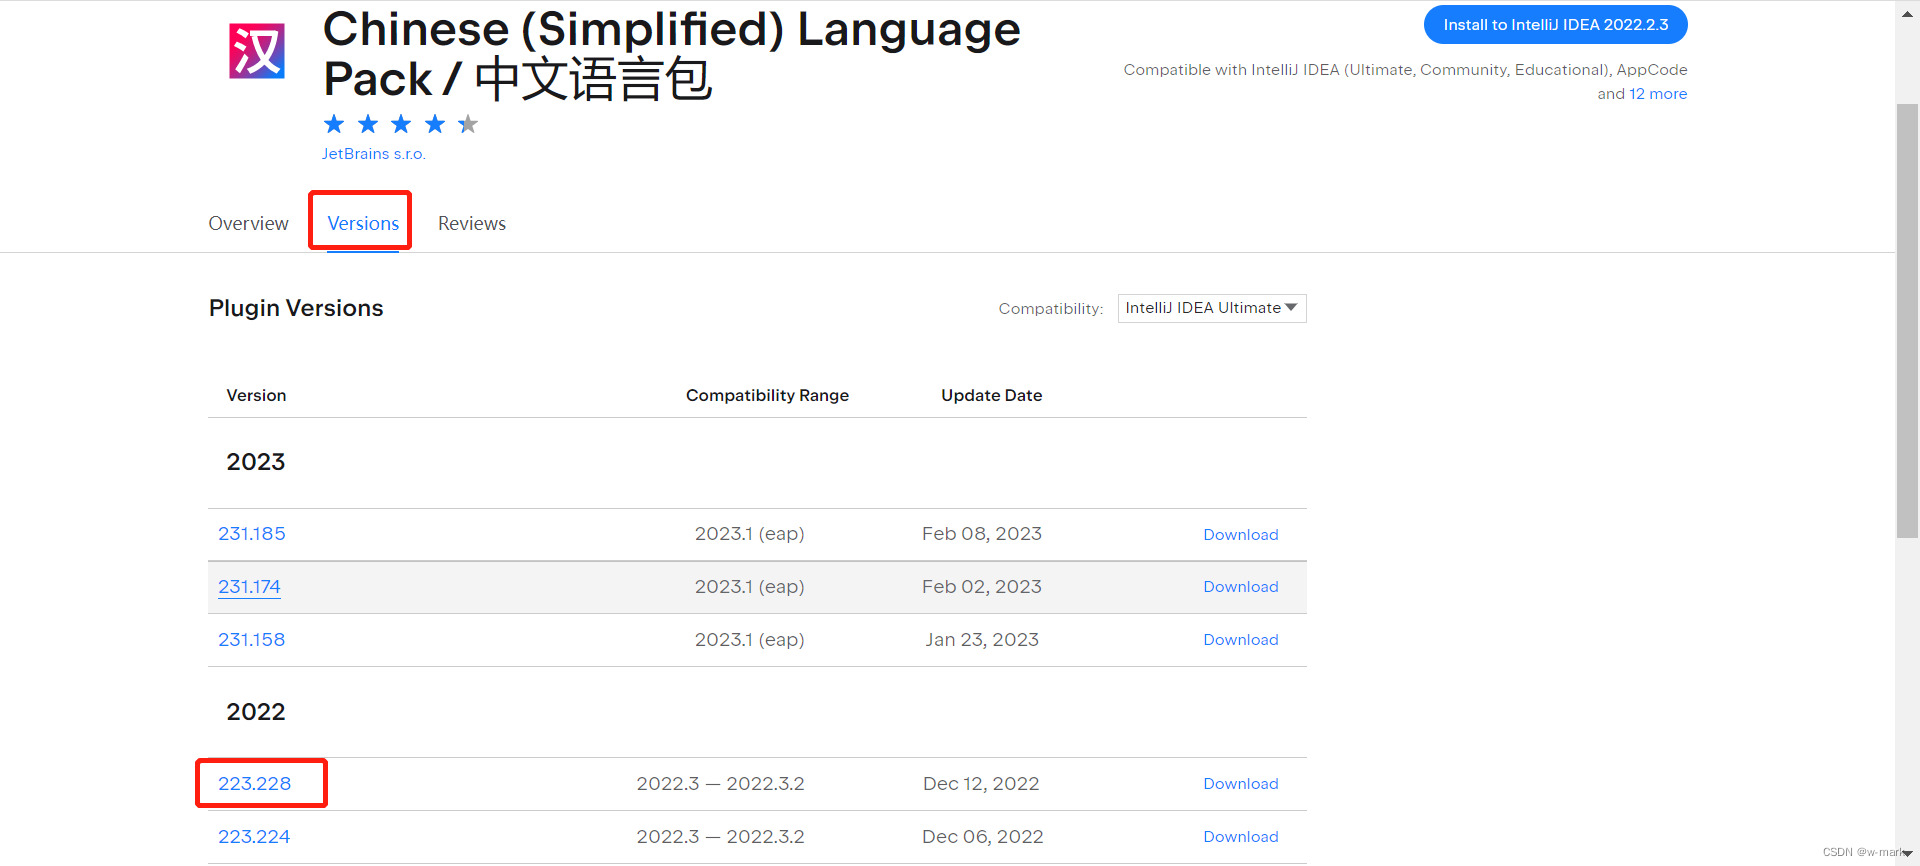Click the Update Date column header
Screen dimensions: 1920x866
[992, 396]
